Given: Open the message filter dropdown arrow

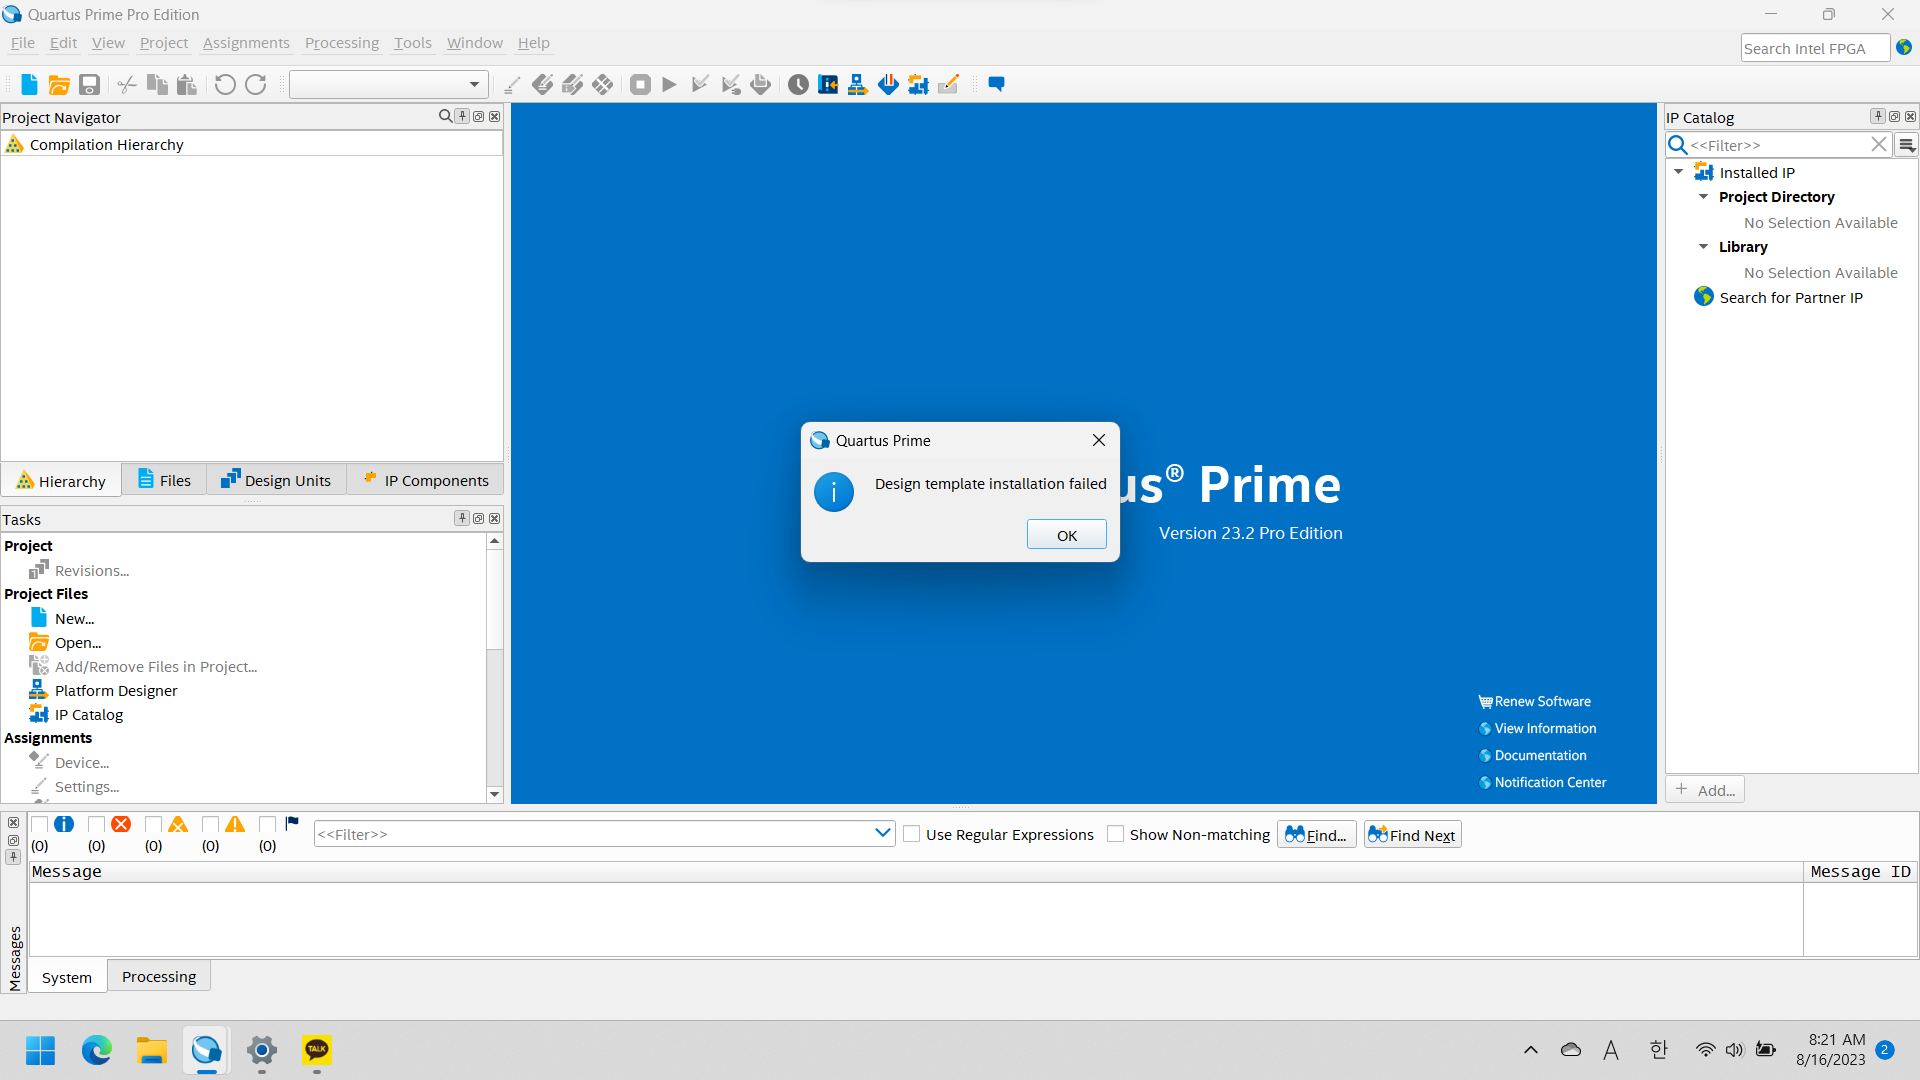Looking at the screenshot, I should (883, 833).
